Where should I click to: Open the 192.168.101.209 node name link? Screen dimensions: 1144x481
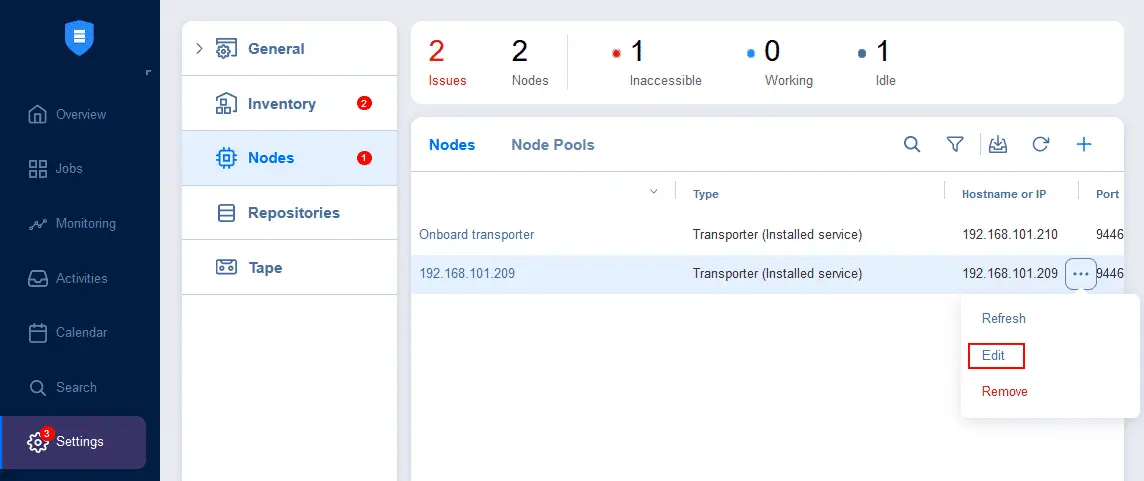pyautogui.click(x=467, y=274)
